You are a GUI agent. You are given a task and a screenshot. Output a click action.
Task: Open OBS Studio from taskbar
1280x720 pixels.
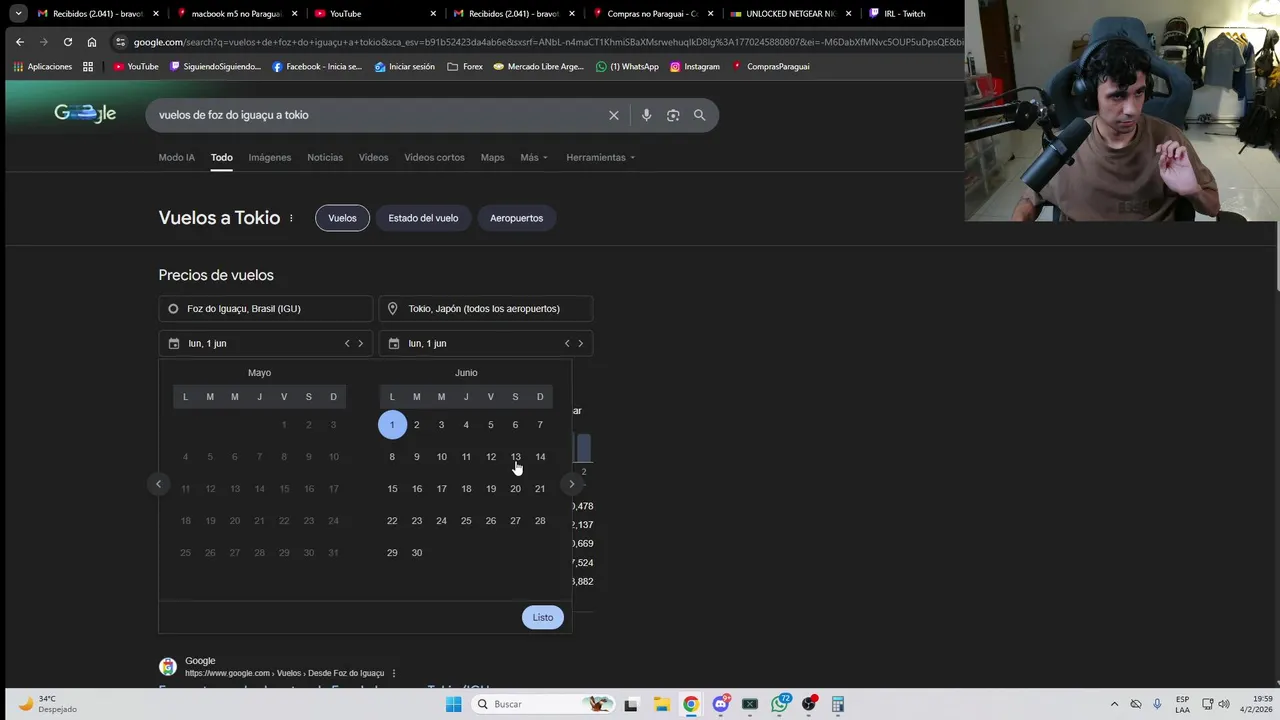click(x=809, y=704)
